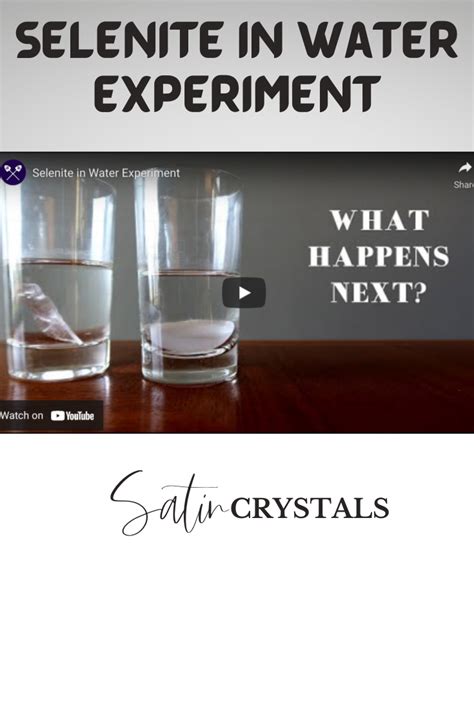Image resolution: width=474 pixels, height=710 pixels.
Task: Click the WHAT HAPPENS NEXT? overlay text
Action: (379, 256)
